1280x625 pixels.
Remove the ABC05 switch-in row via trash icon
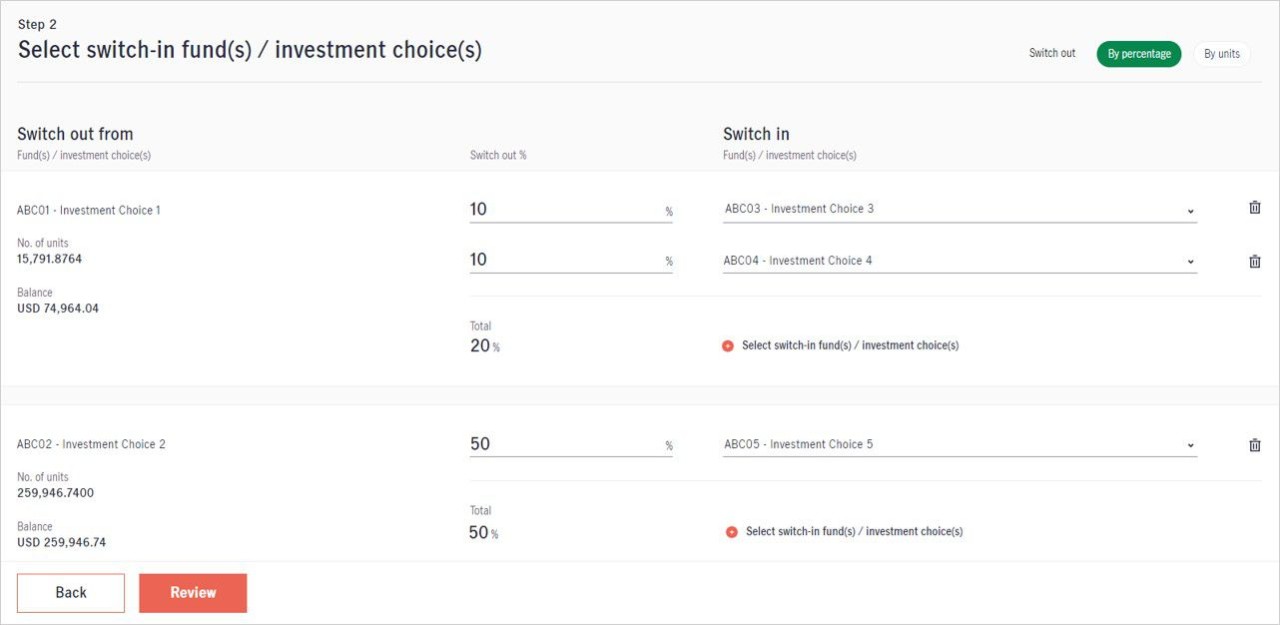(1254, 445)
